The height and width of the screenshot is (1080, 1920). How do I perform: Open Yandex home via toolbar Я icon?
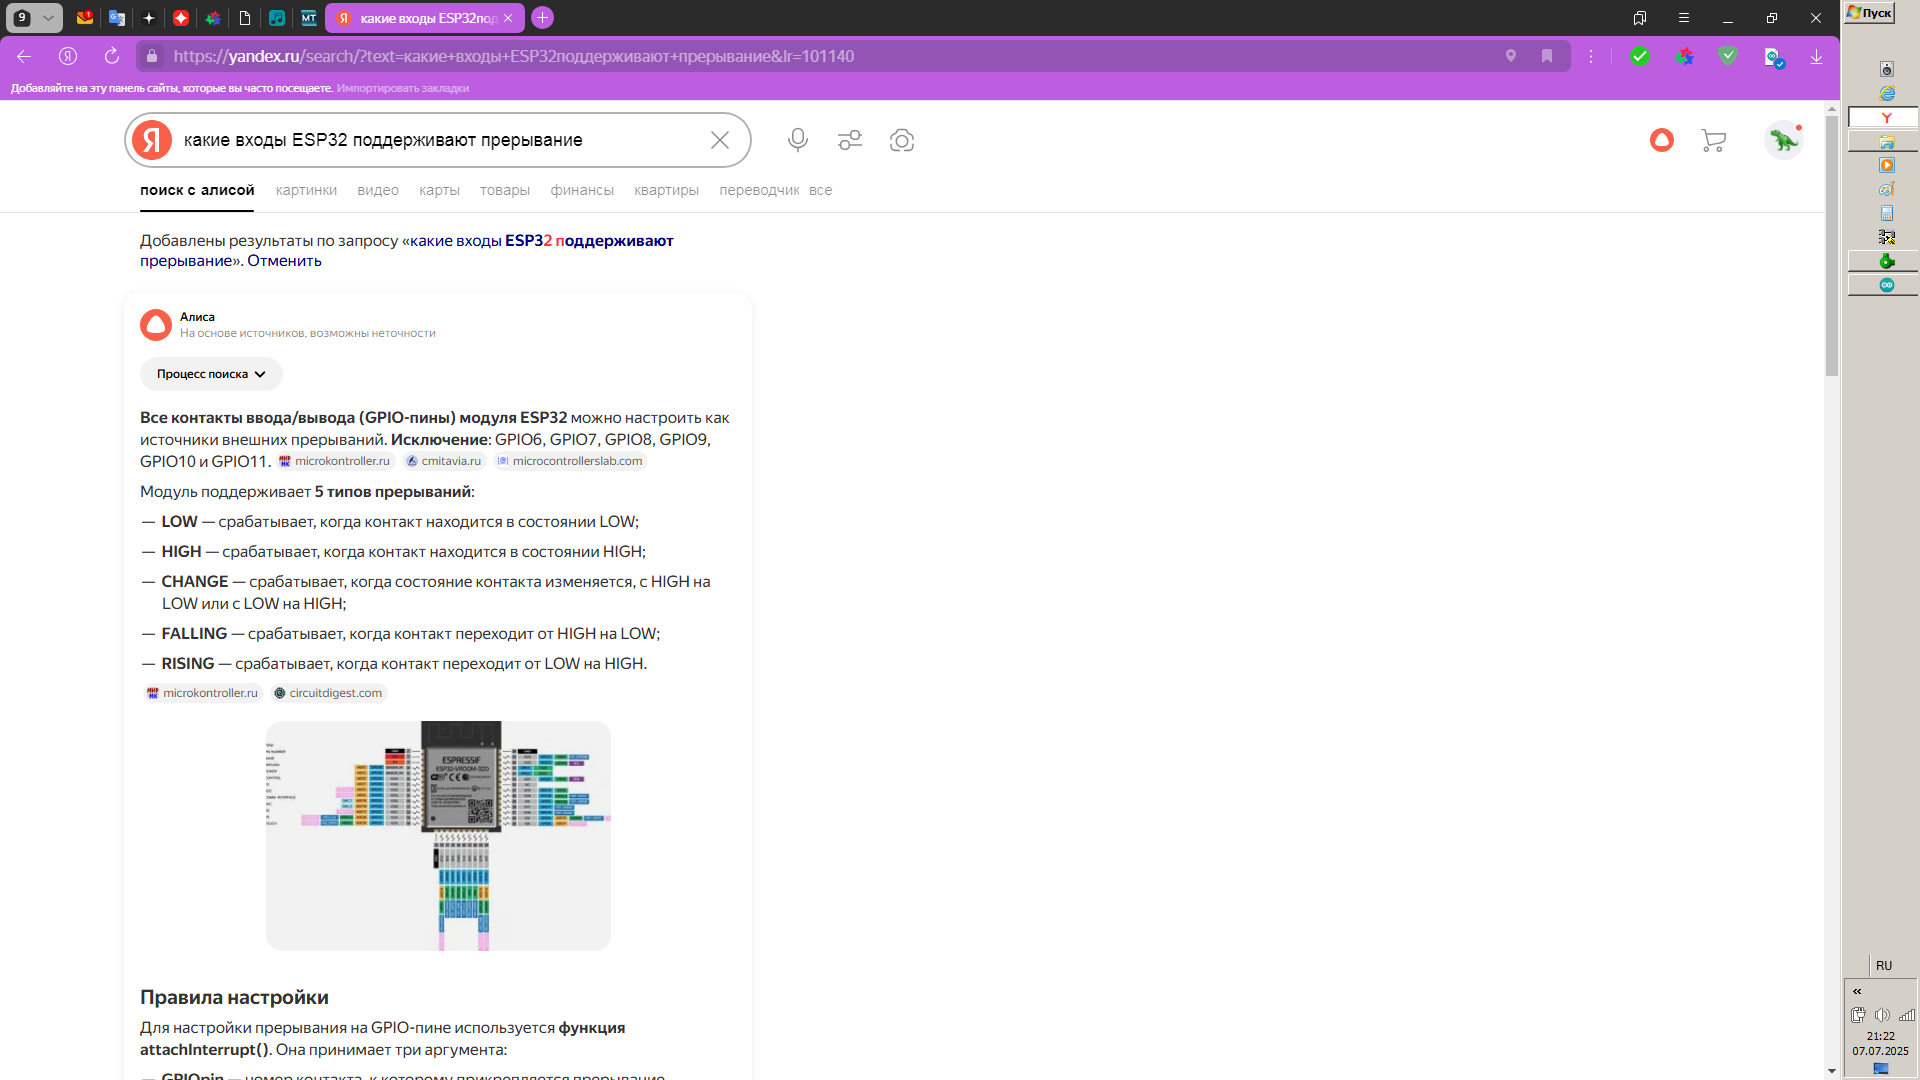click(68, 56)
